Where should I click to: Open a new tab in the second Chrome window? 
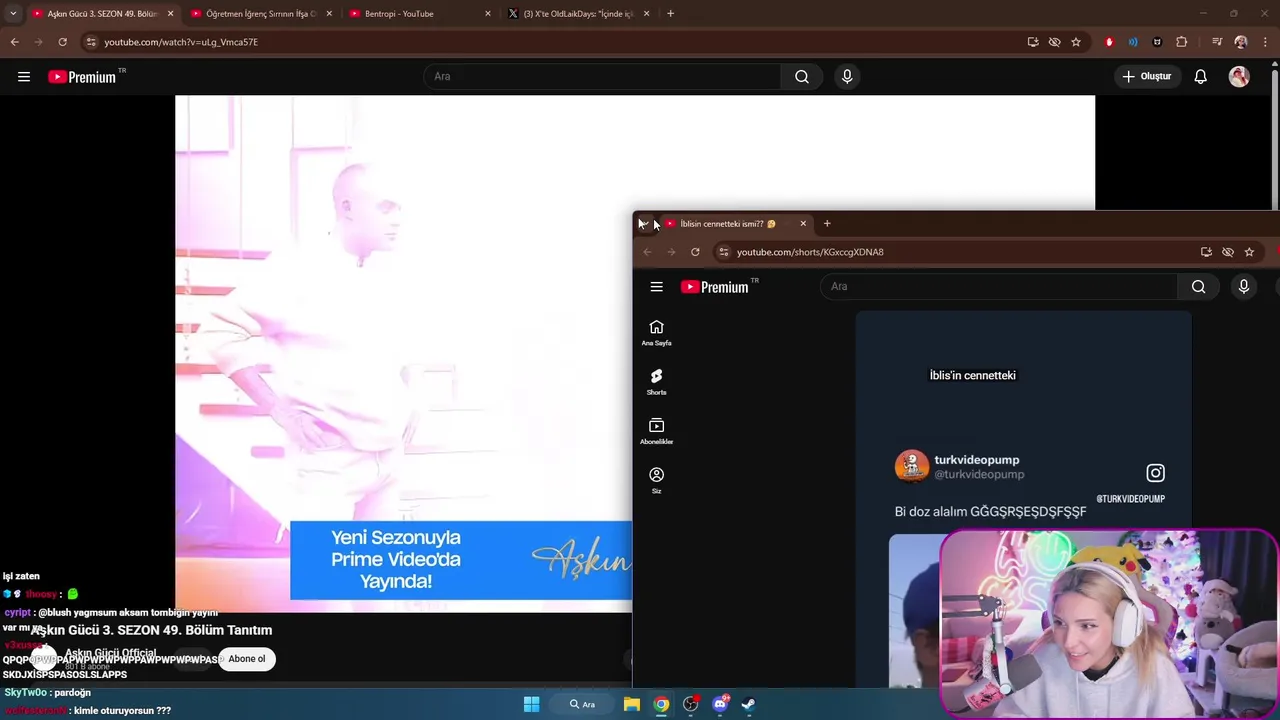(827, 224)
